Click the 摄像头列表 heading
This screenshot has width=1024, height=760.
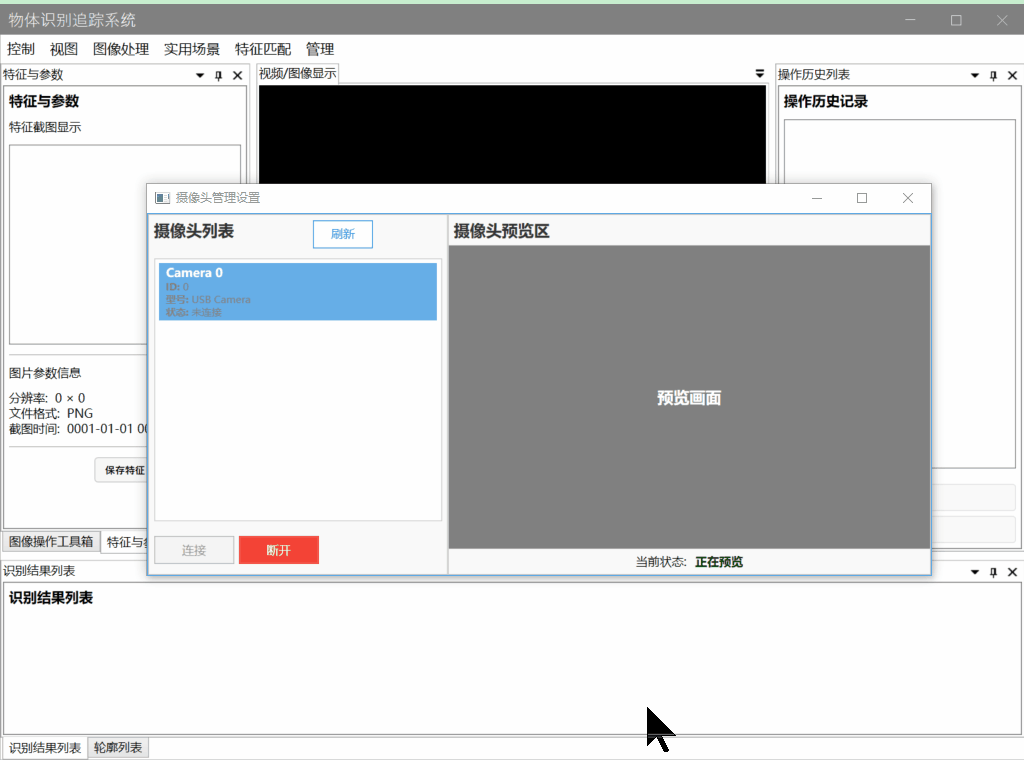(194, 231)
